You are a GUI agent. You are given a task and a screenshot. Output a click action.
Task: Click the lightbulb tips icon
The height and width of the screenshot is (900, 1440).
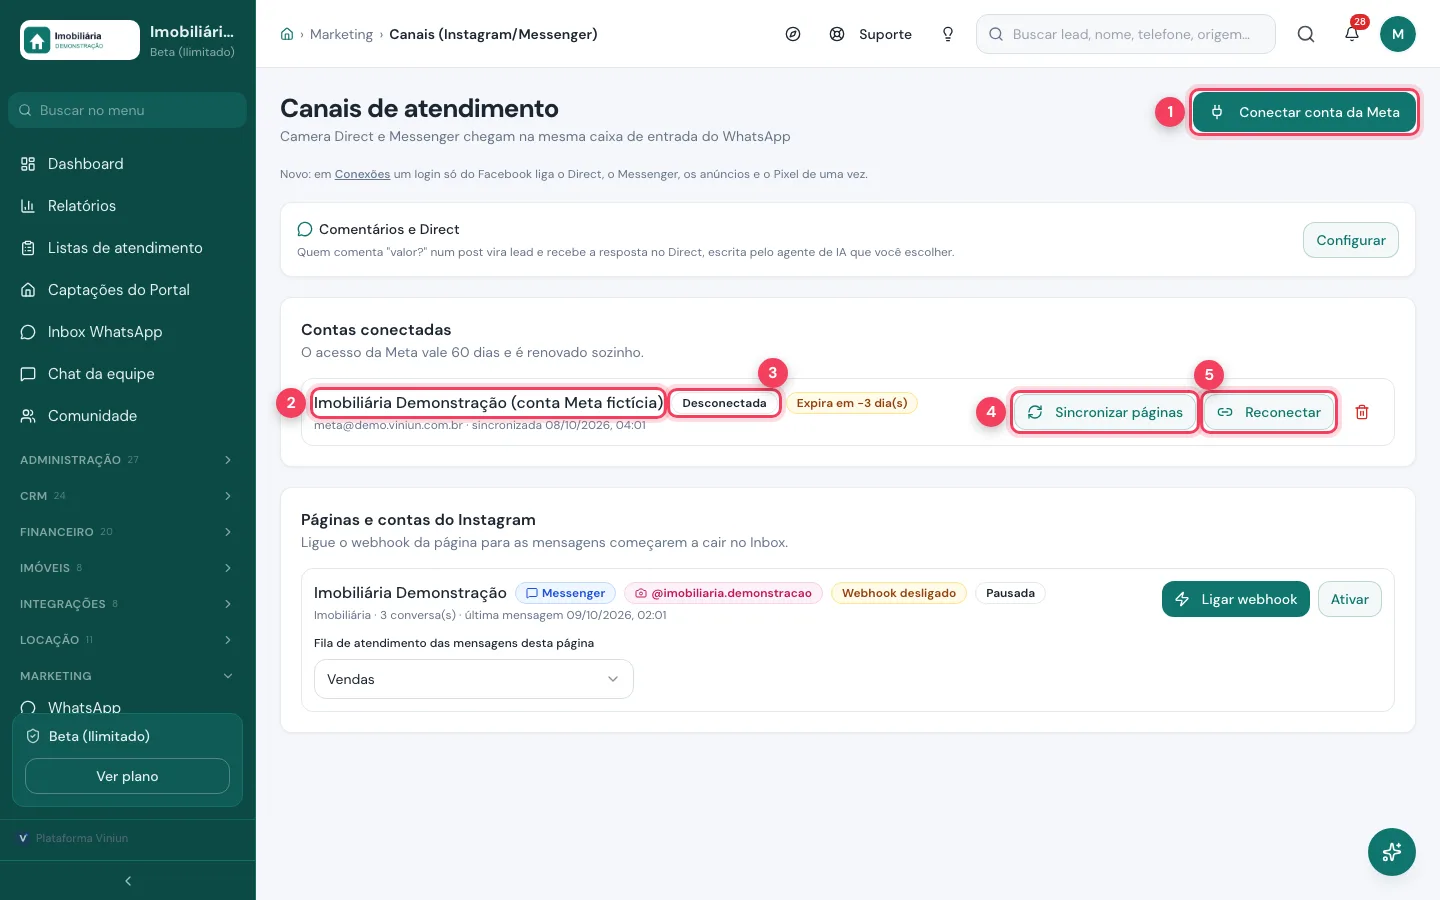point(948,34)
